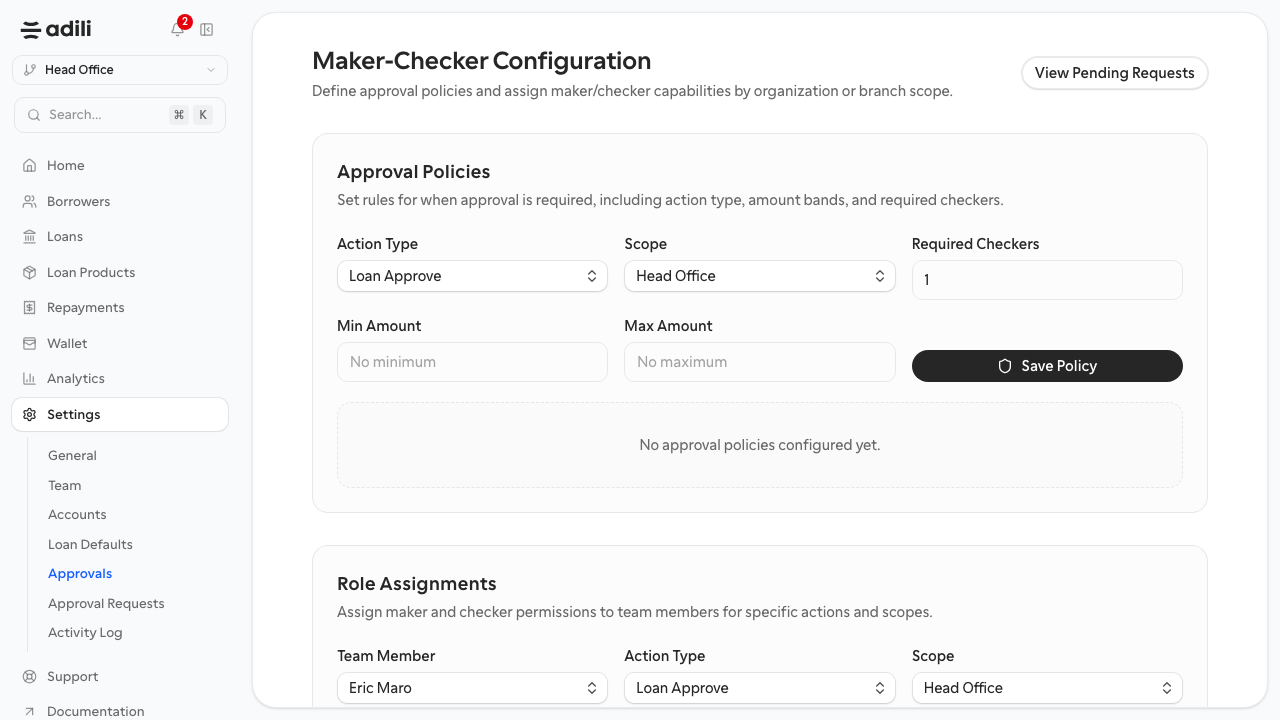The image size is (1280, 720).
Task: Click the Wallet icon in sidebar
Action: click(30, 344)
